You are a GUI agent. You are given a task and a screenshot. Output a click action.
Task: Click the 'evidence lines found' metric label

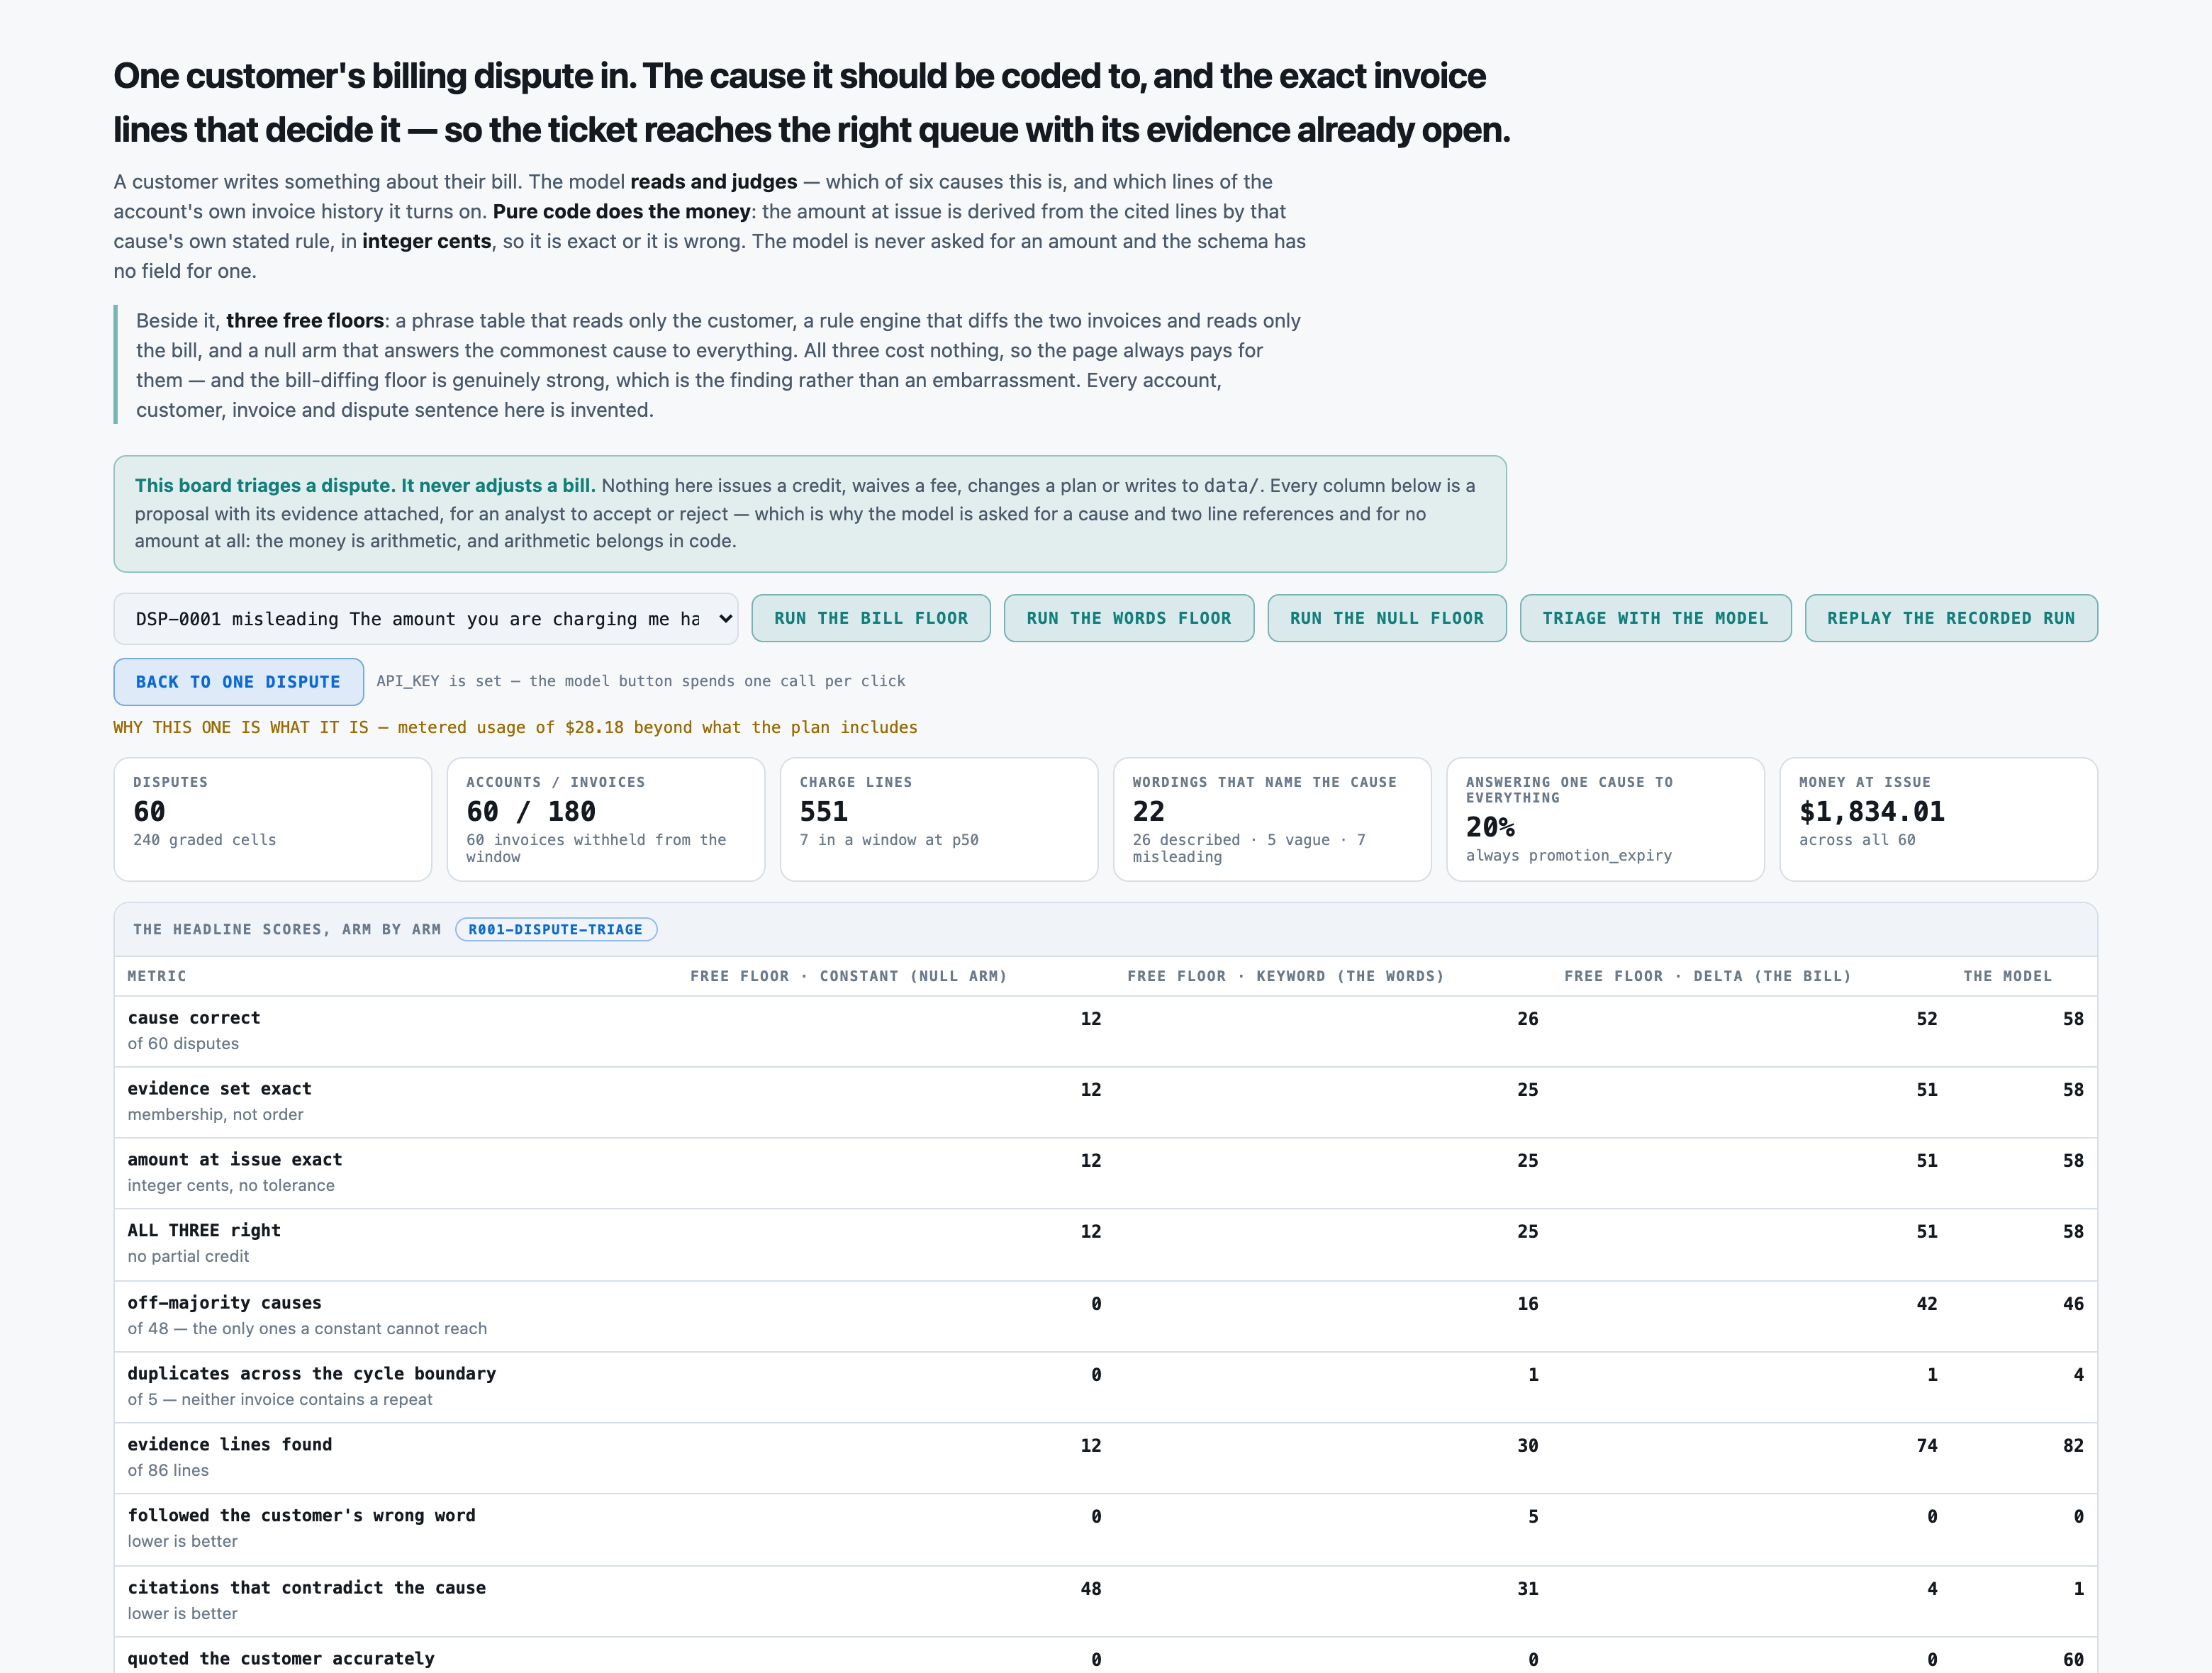pos(230,1445)
